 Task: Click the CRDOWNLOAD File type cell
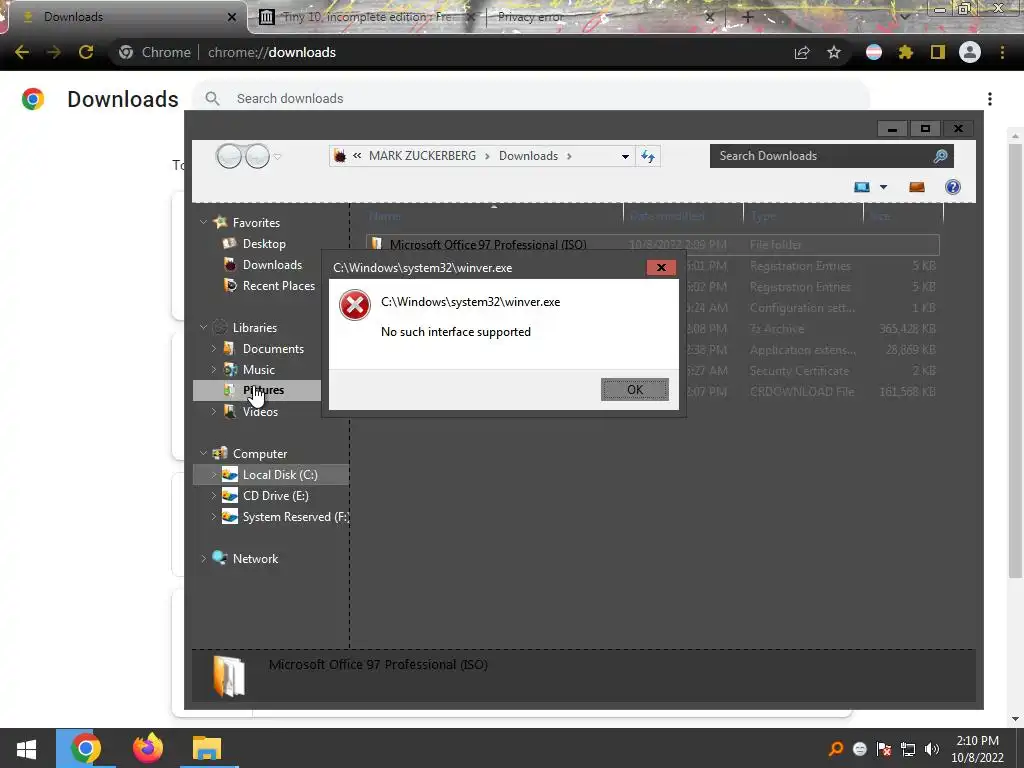(x=802, y=392)
